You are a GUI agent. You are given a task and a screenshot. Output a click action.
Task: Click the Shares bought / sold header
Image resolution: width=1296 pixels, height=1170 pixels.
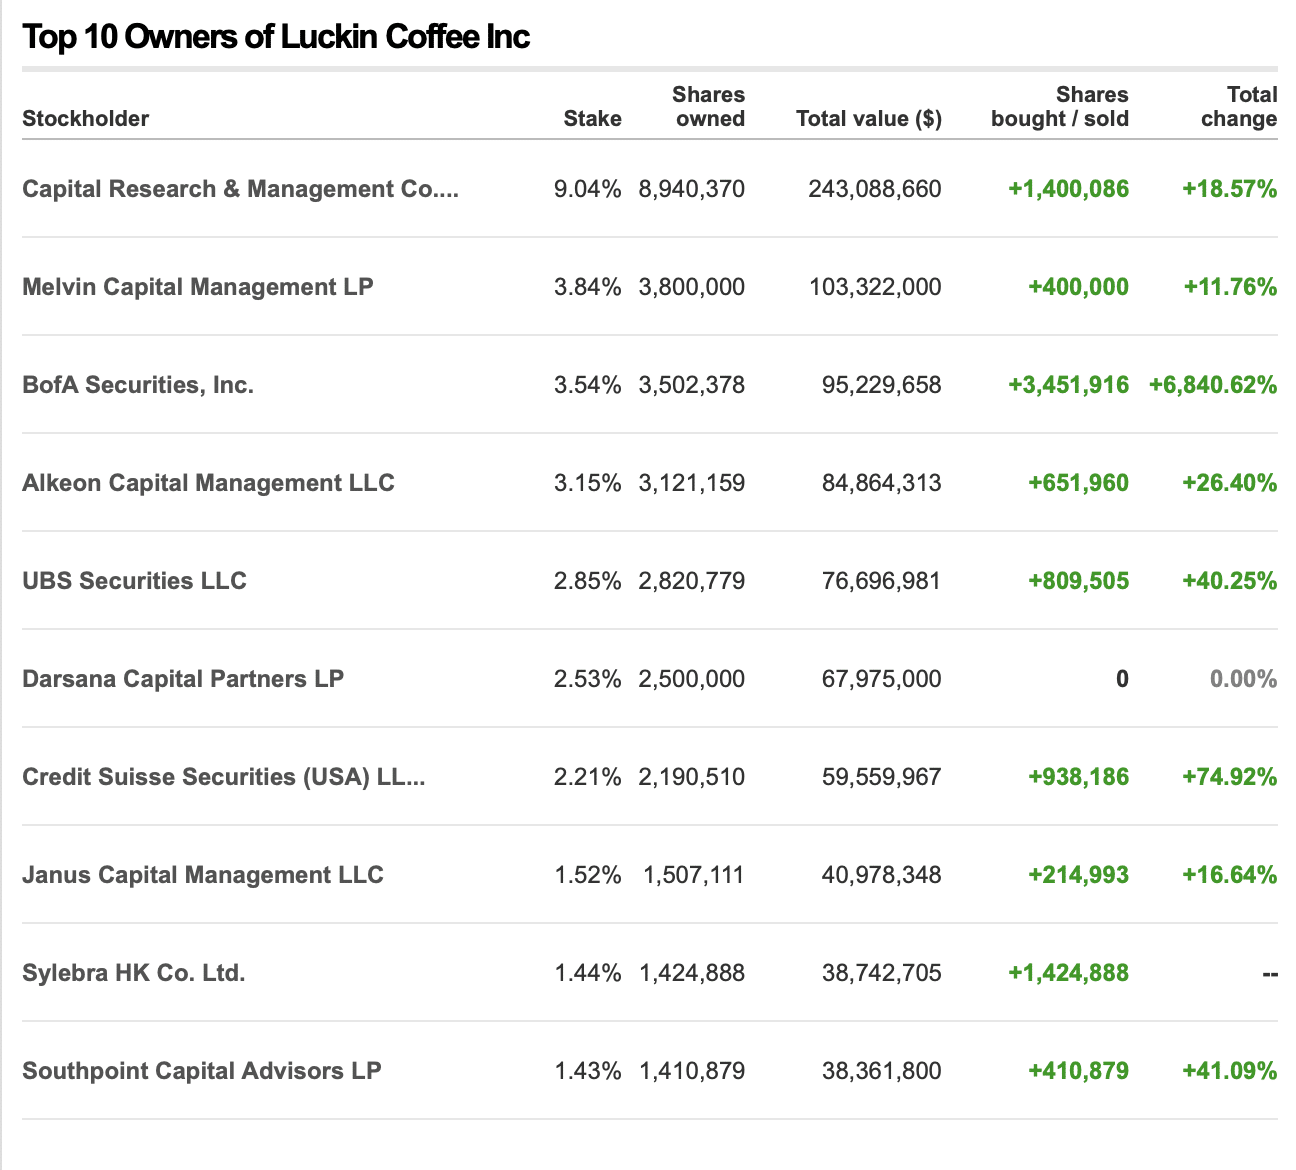coord(1060,107)
